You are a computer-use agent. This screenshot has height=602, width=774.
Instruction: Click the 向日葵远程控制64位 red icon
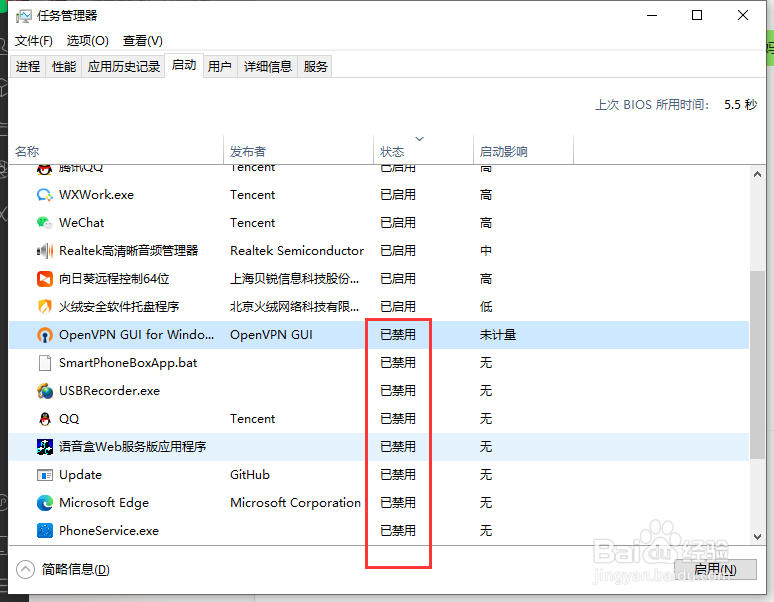[44, 279]
